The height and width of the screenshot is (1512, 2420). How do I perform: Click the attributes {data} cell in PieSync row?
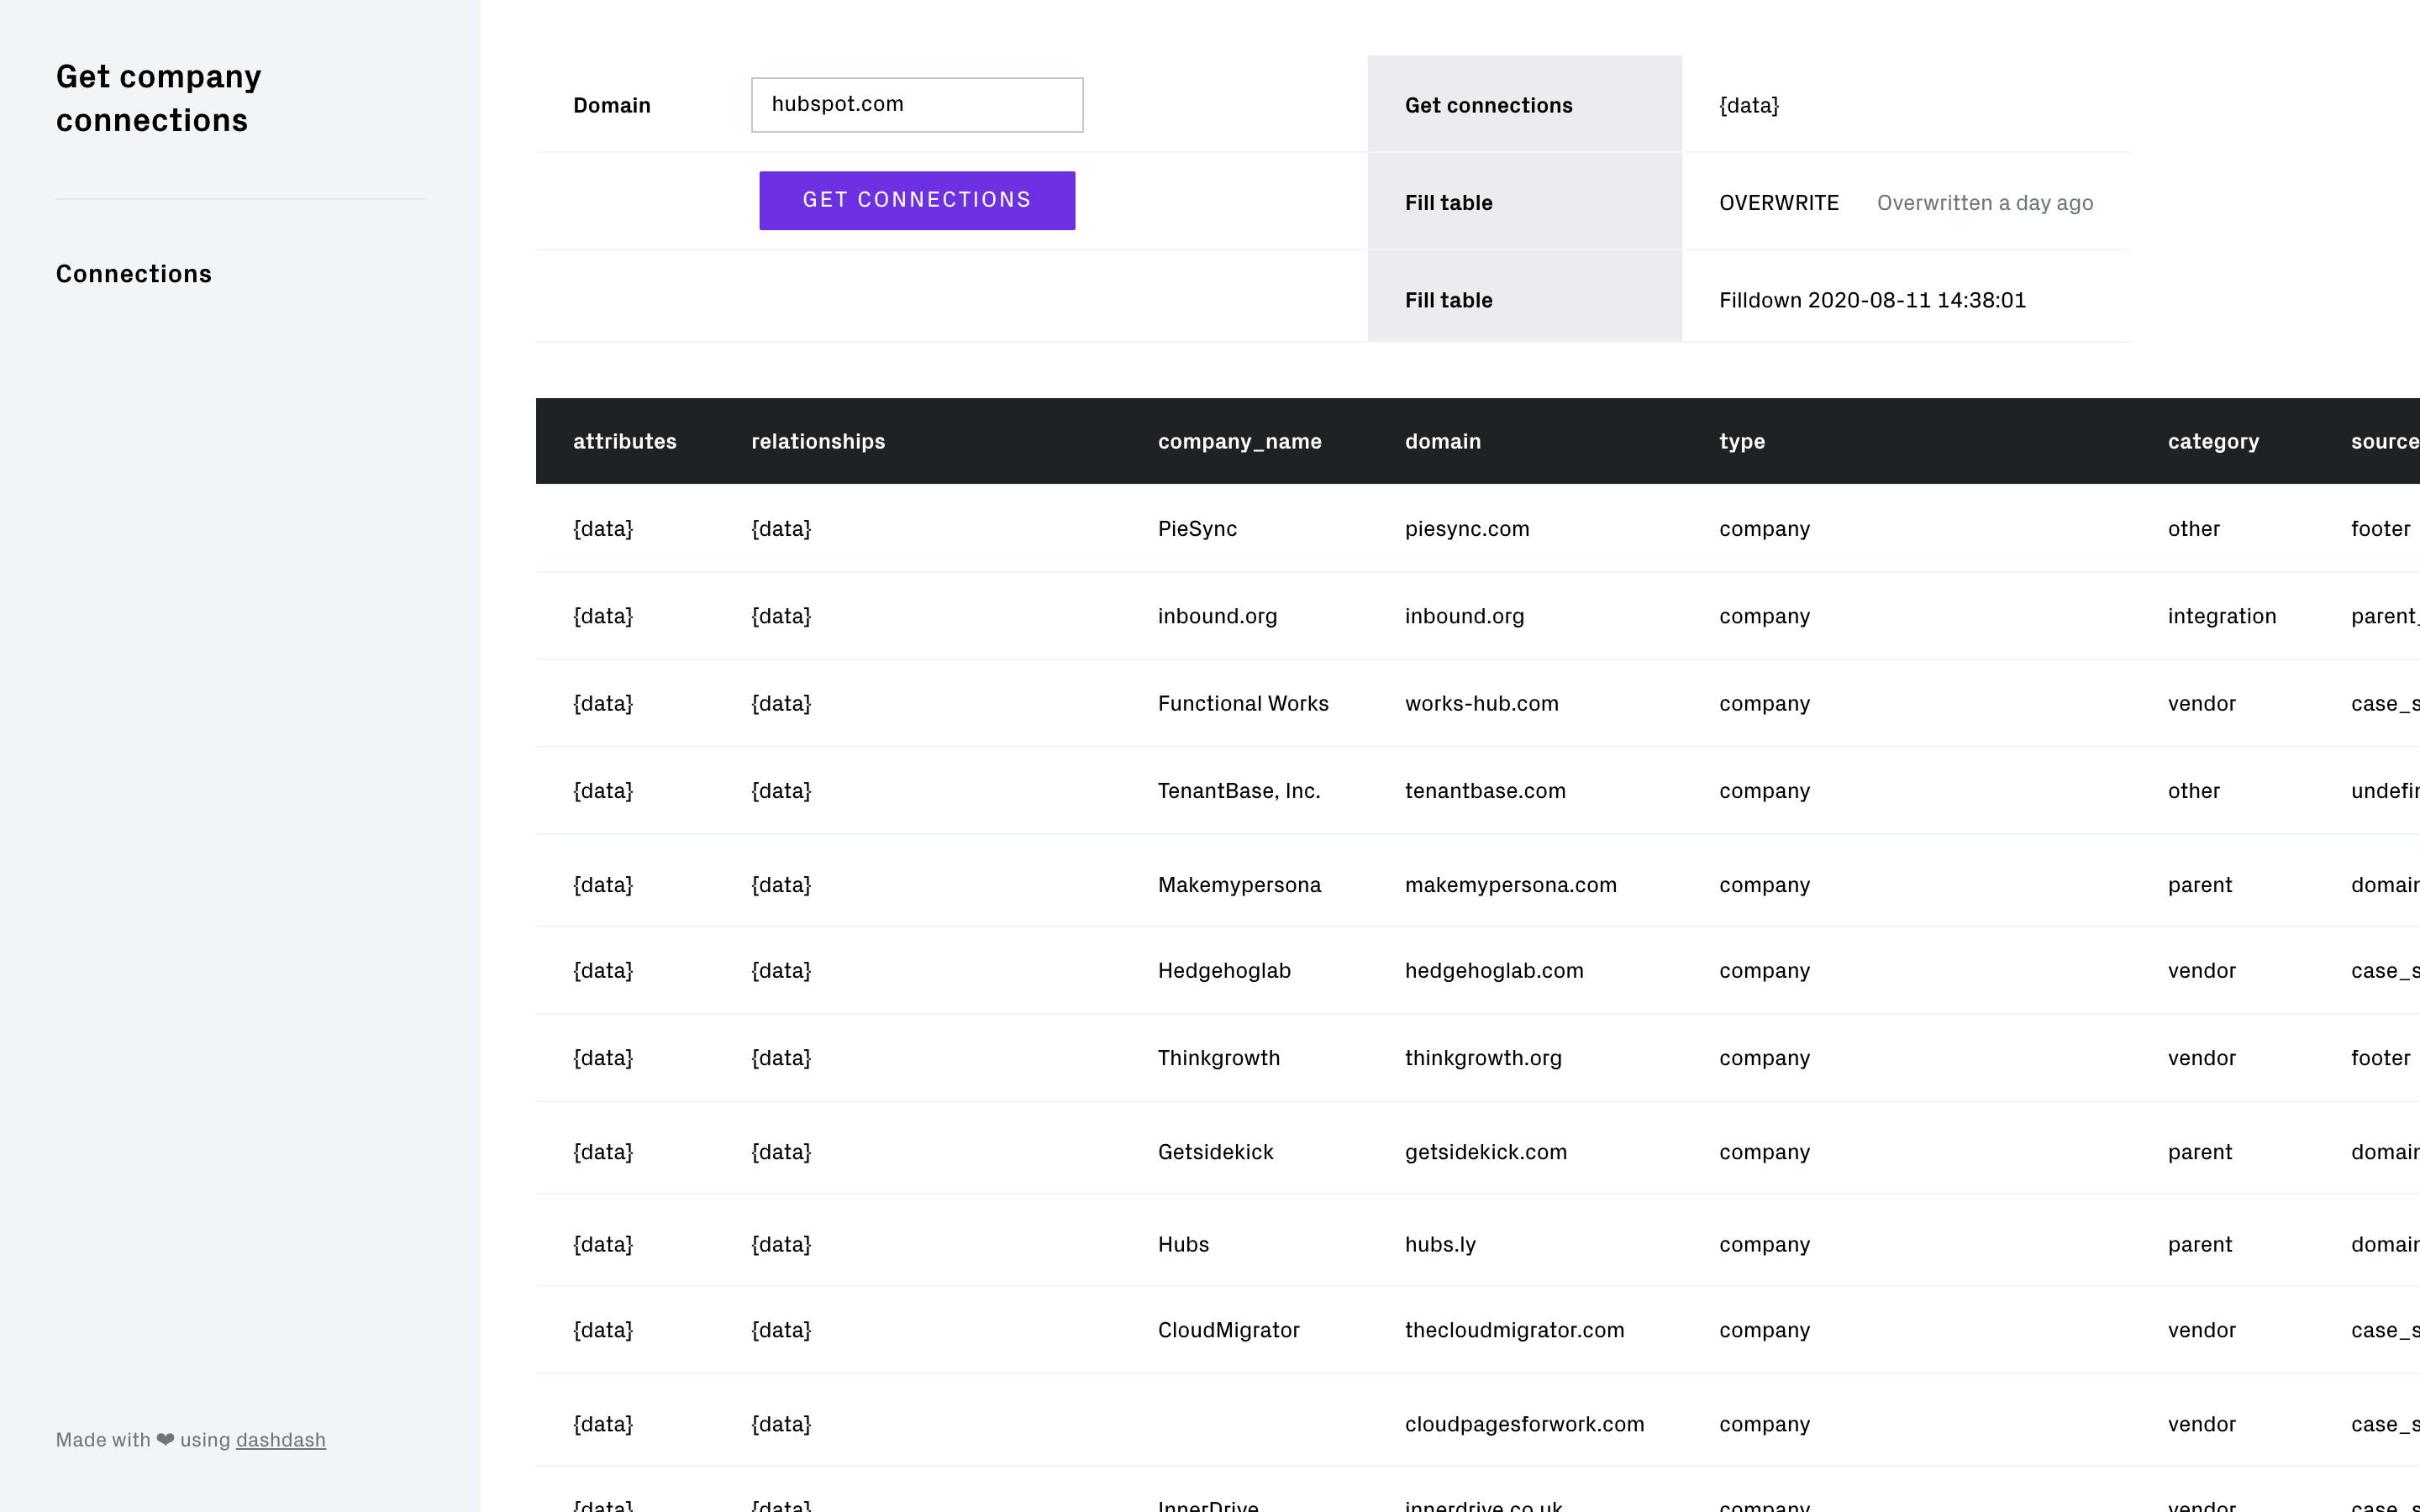click(x=603, y=529)
